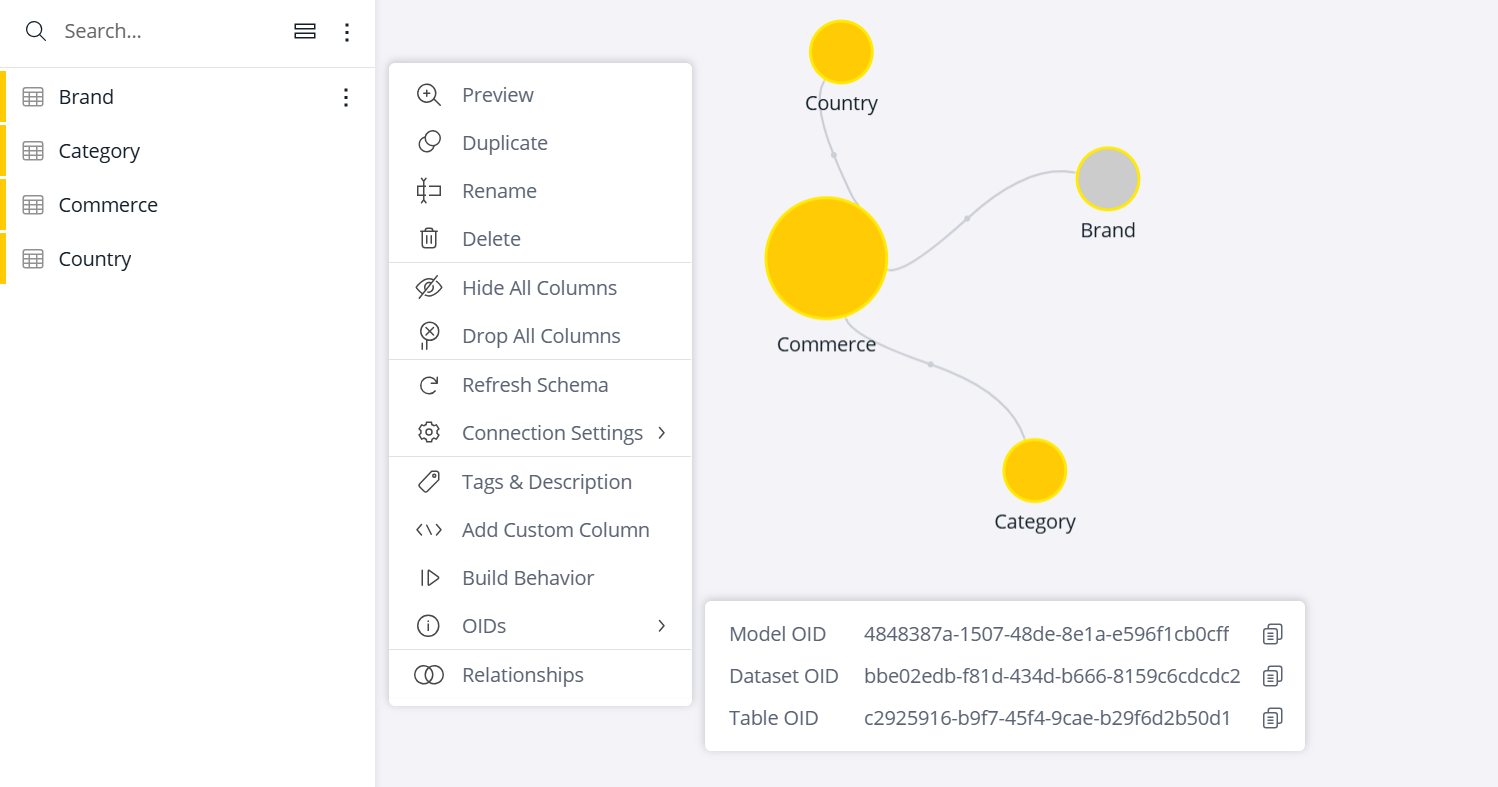Choose Duplicate in the context menu
This screenshot has height=787, width=1498.
click(x=504, y=143)
